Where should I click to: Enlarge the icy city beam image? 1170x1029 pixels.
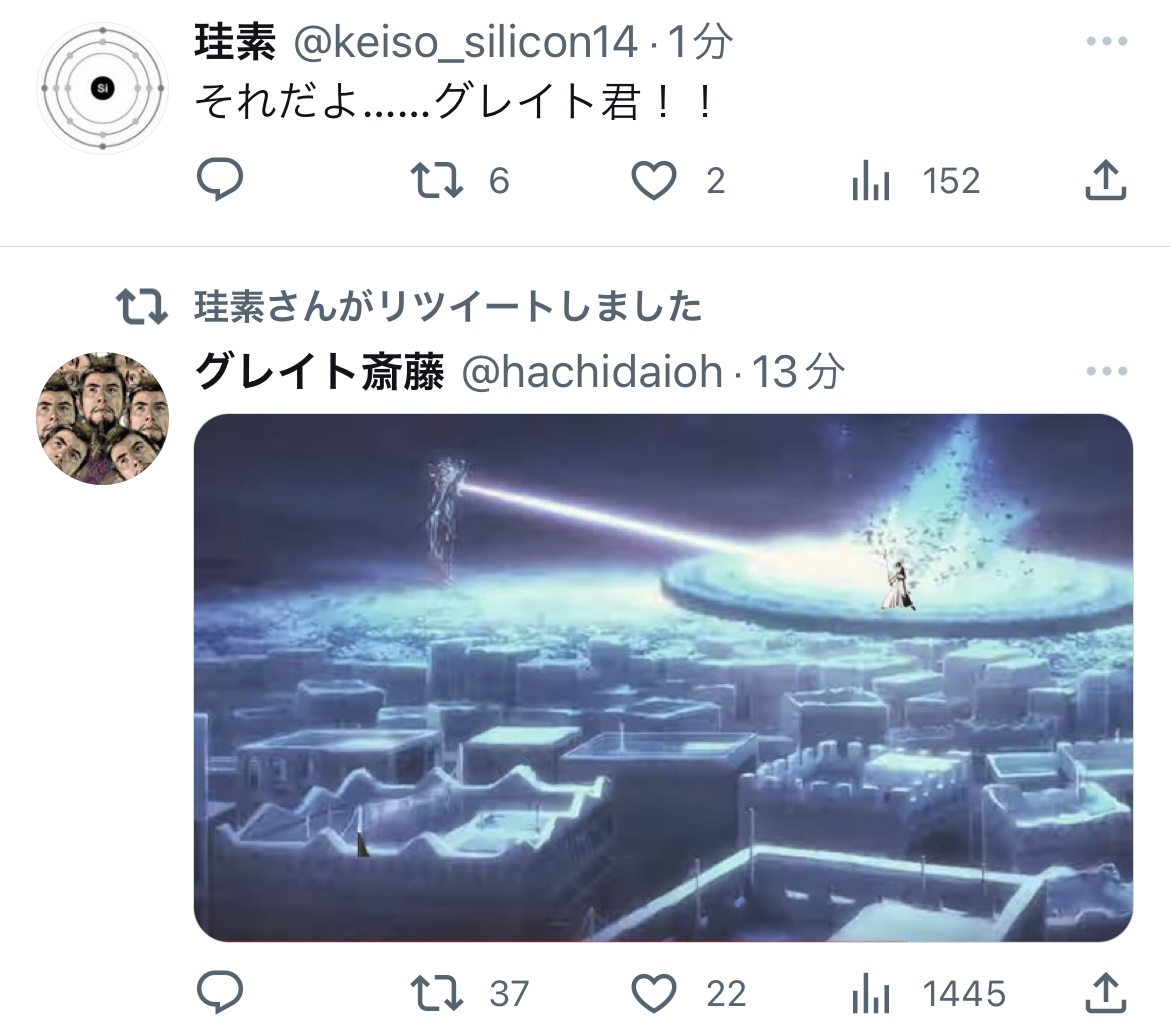point(663,678)
